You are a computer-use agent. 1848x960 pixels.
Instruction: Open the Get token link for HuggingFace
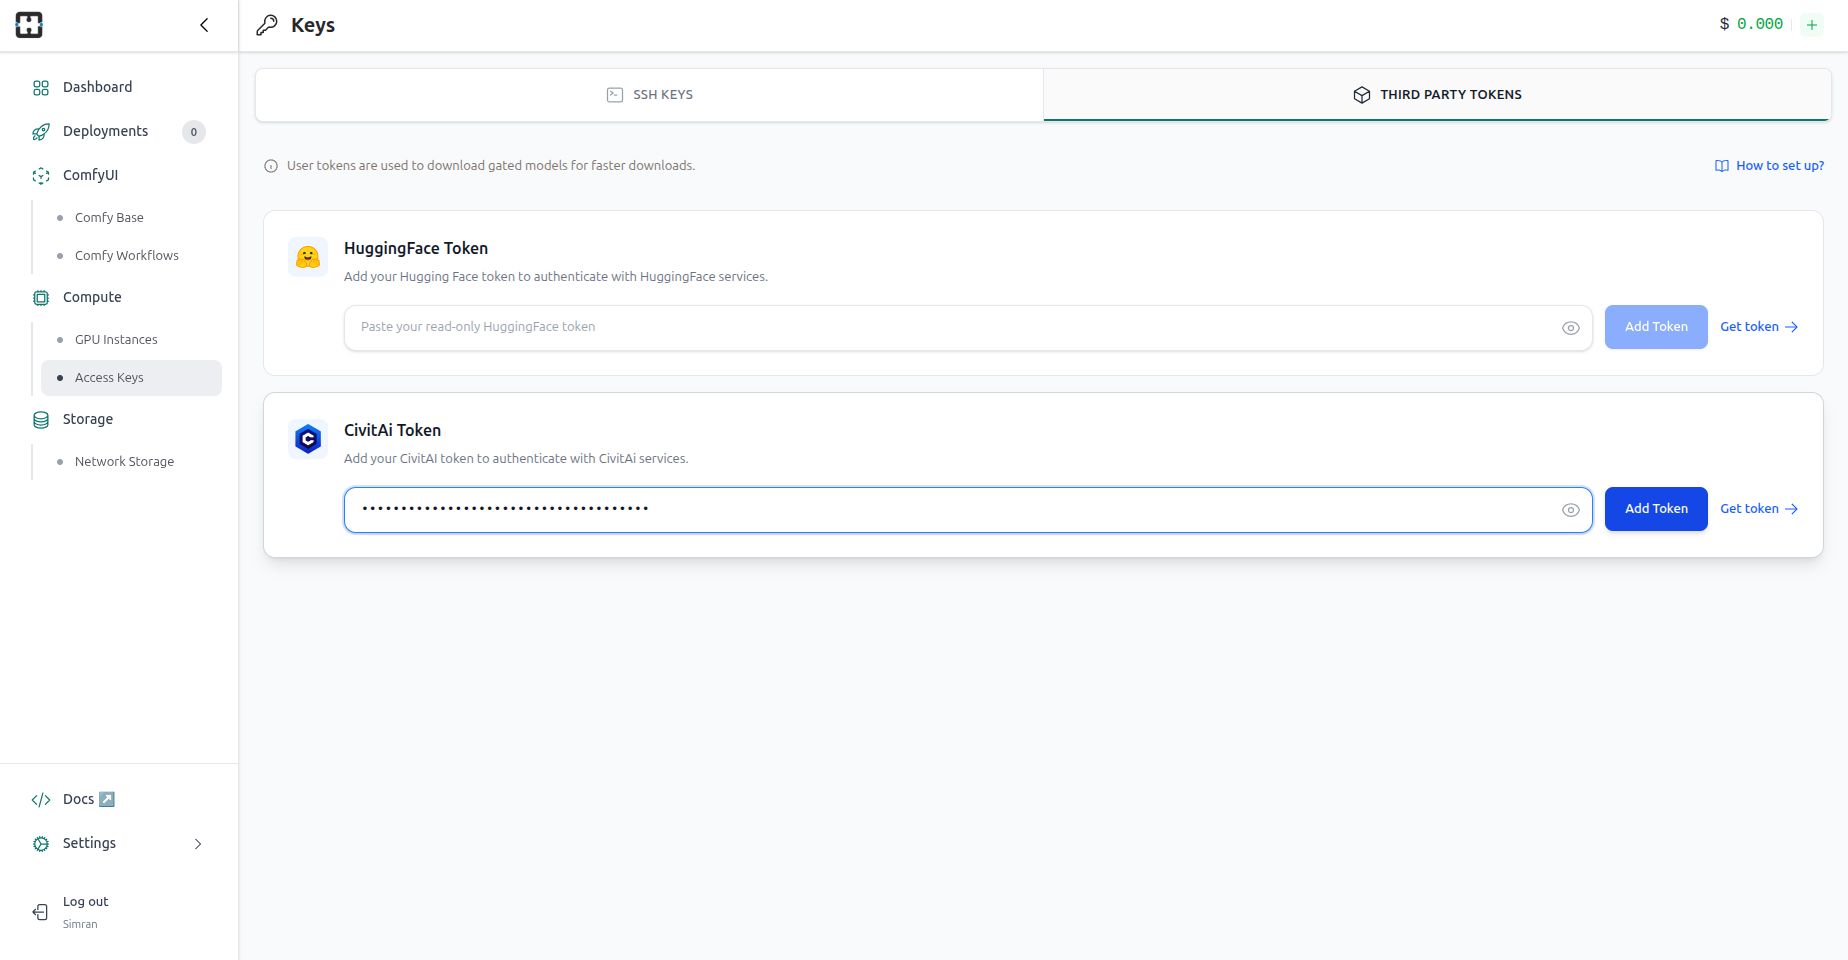(x=1759, y=327)
